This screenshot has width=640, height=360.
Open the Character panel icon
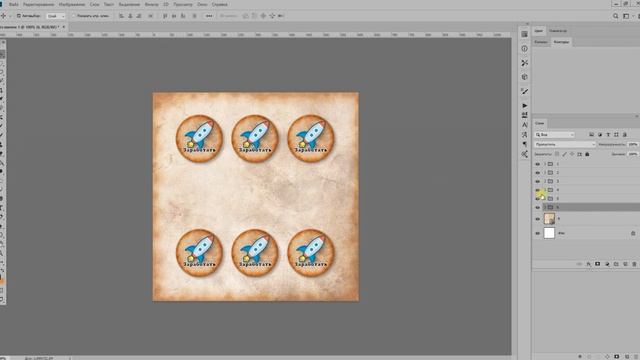click(524, 125)
